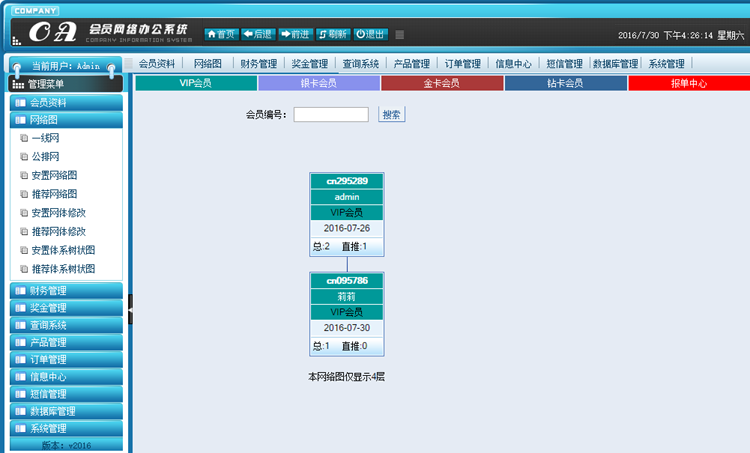Click the small grid icon beside 退出
Viewport: 750px width, 453px height.
[400, 34]
